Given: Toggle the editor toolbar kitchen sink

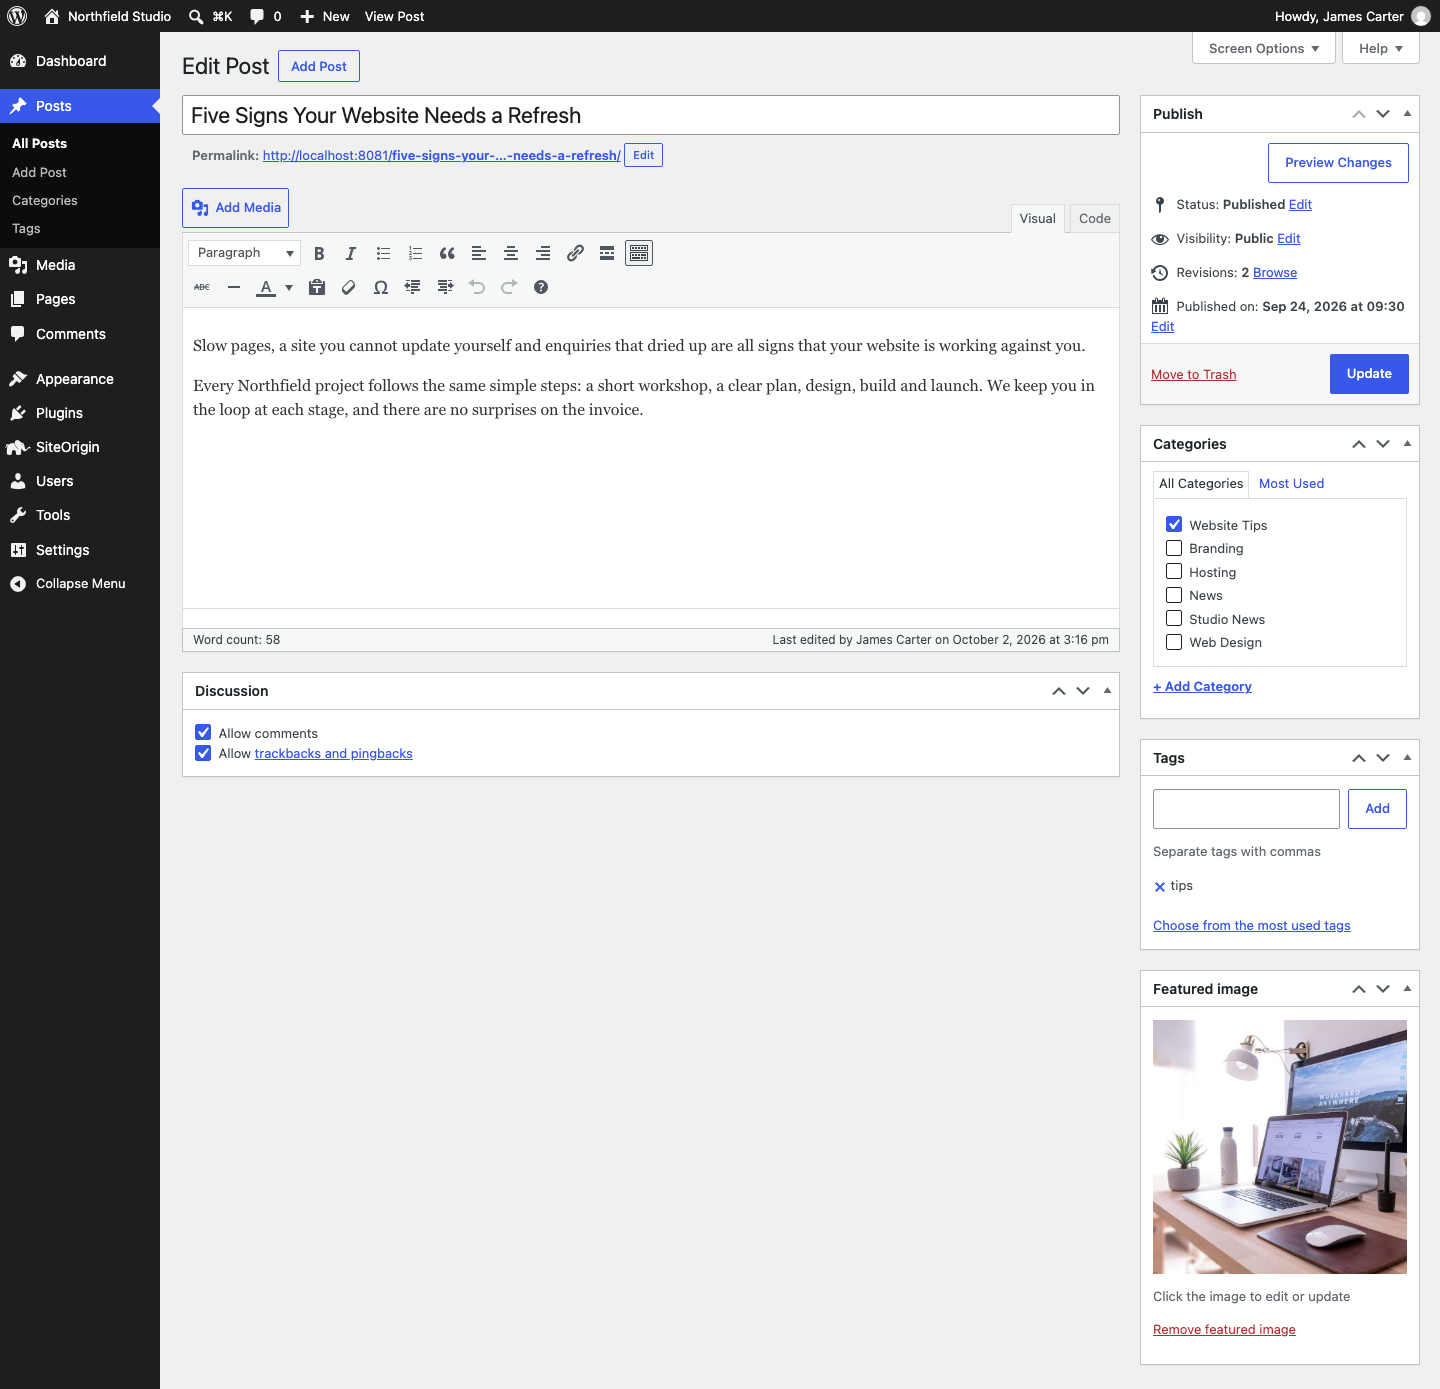Looking at the screenshot, I should pyautogui.click(x=639, y=253).
